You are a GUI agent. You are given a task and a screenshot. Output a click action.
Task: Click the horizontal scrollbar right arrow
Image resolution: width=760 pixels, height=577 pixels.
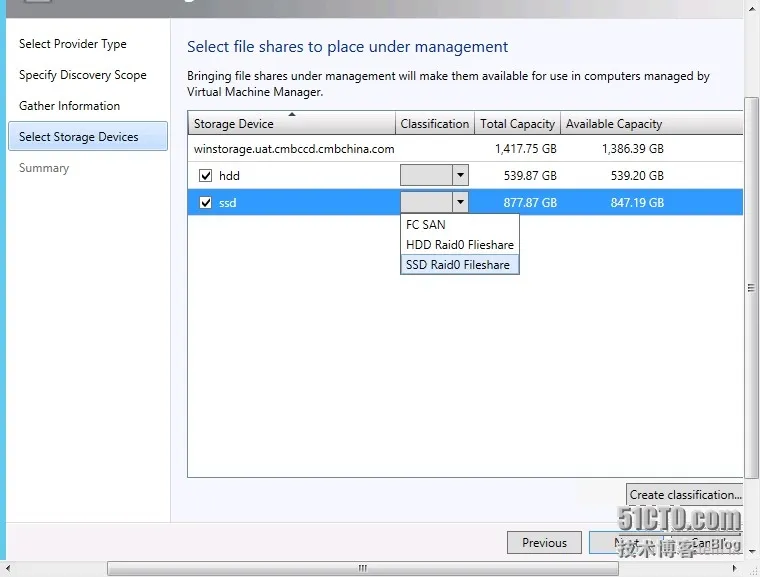pyautogui.click(x=735, y=568)
